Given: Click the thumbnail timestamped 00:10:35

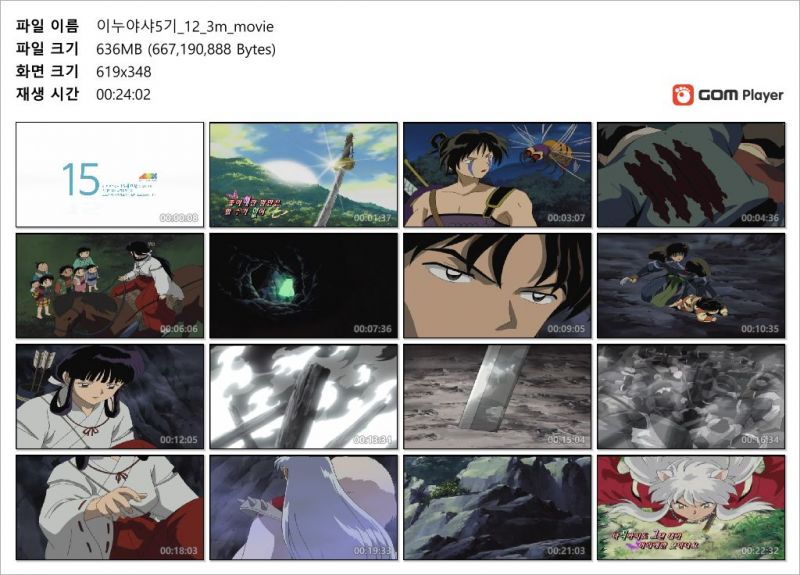Looking at the screenshot, I should [x=691, y=286].
